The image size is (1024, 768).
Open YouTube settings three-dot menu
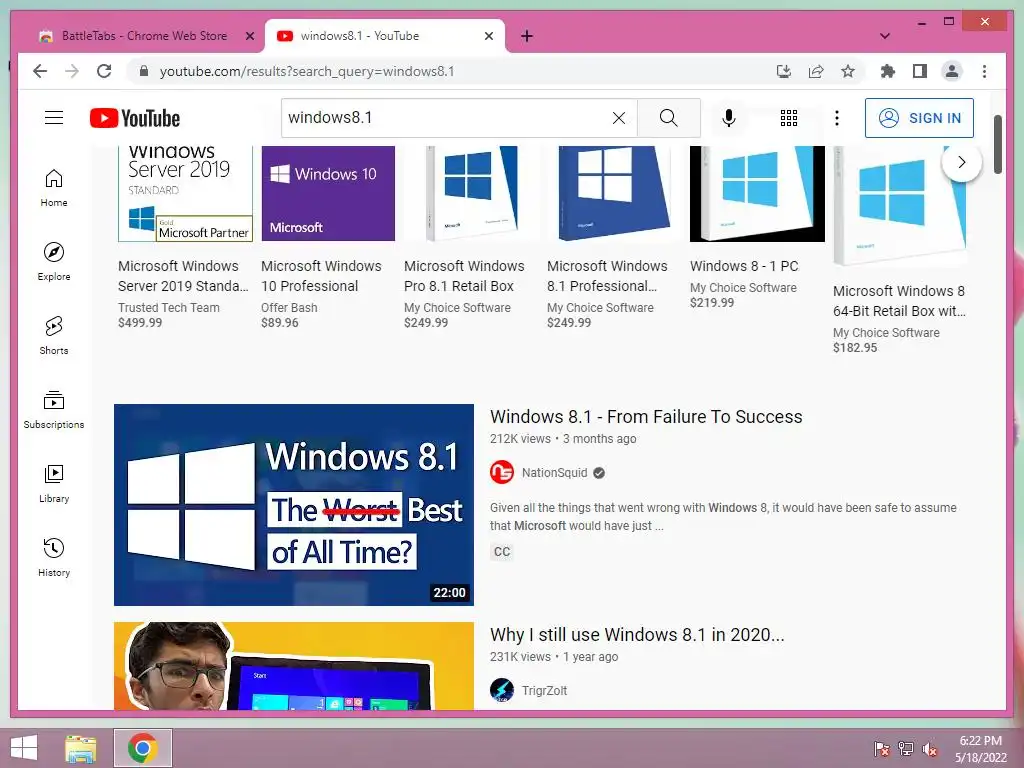click(x=837, y=118)
